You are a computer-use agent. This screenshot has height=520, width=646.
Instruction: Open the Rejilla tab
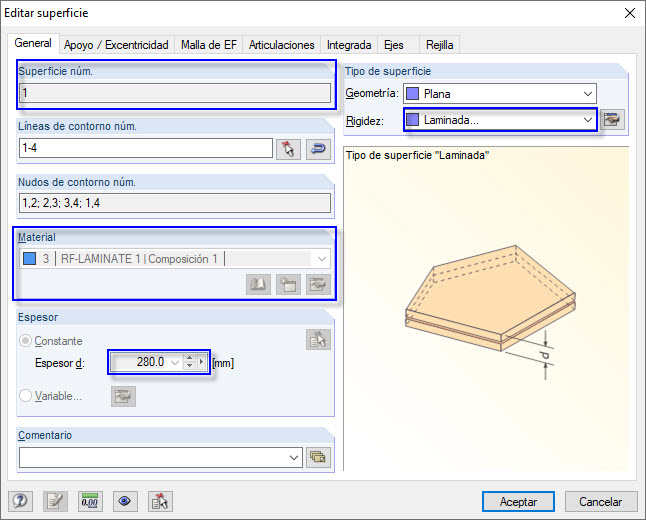pos(440,45)
